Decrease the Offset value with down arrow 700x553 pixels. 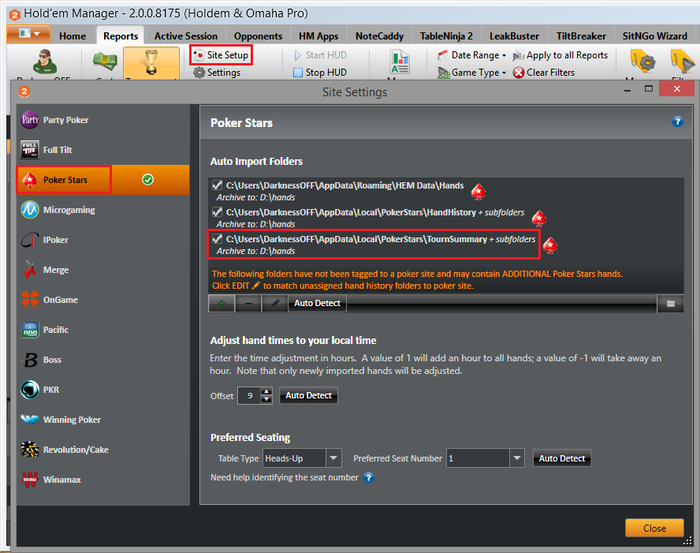point(267,399)
